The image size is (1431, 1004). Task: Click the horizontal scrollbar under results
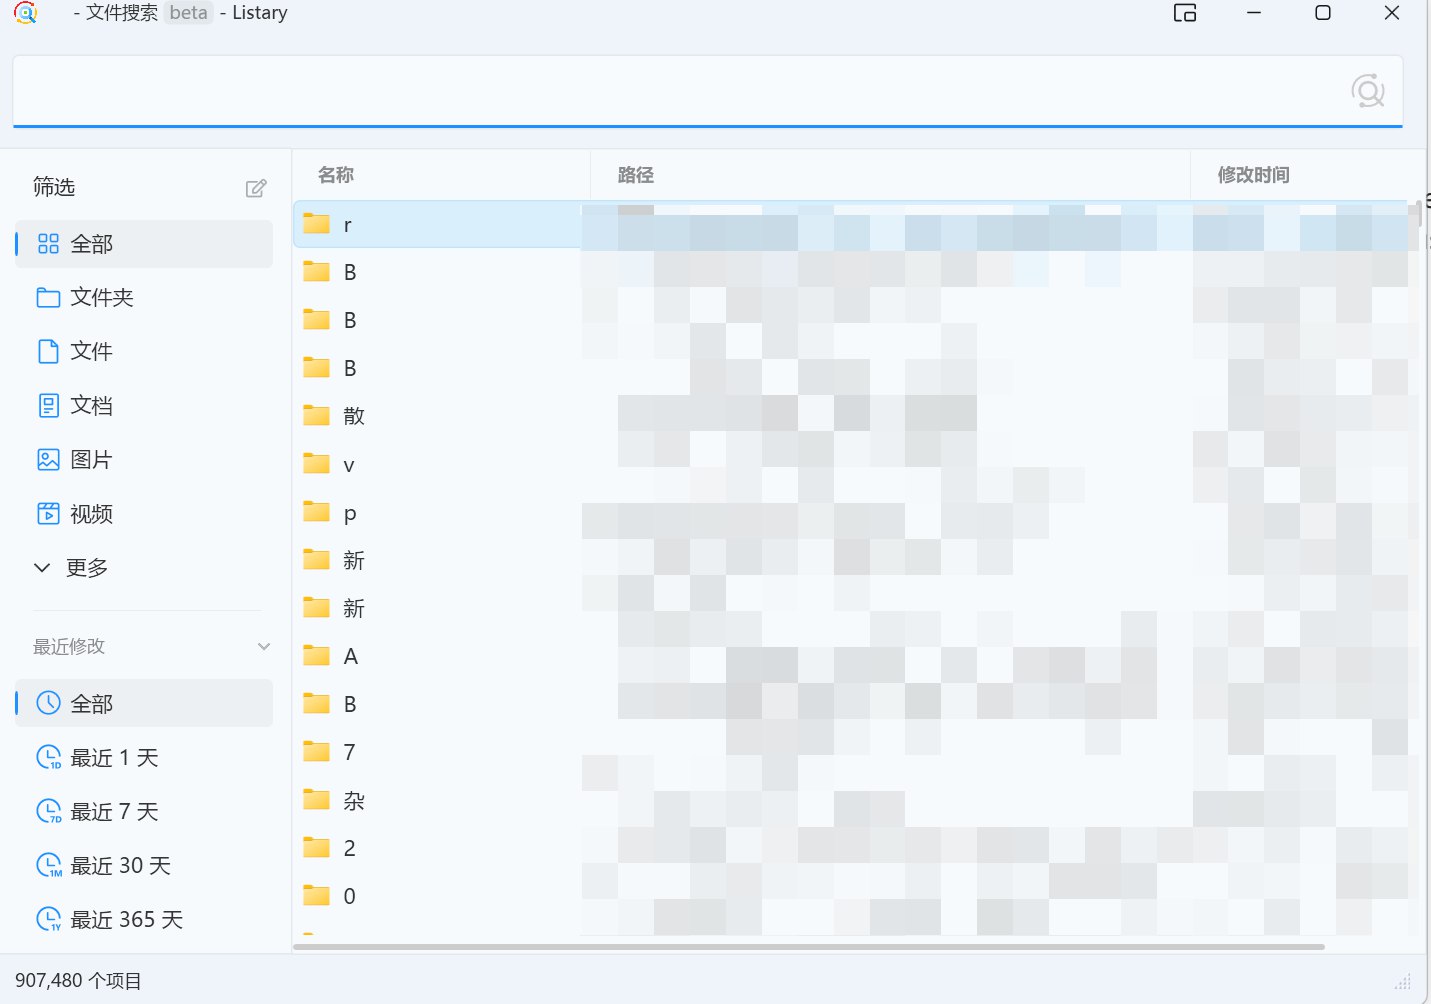pyautogui.click(x=808, y=946)
